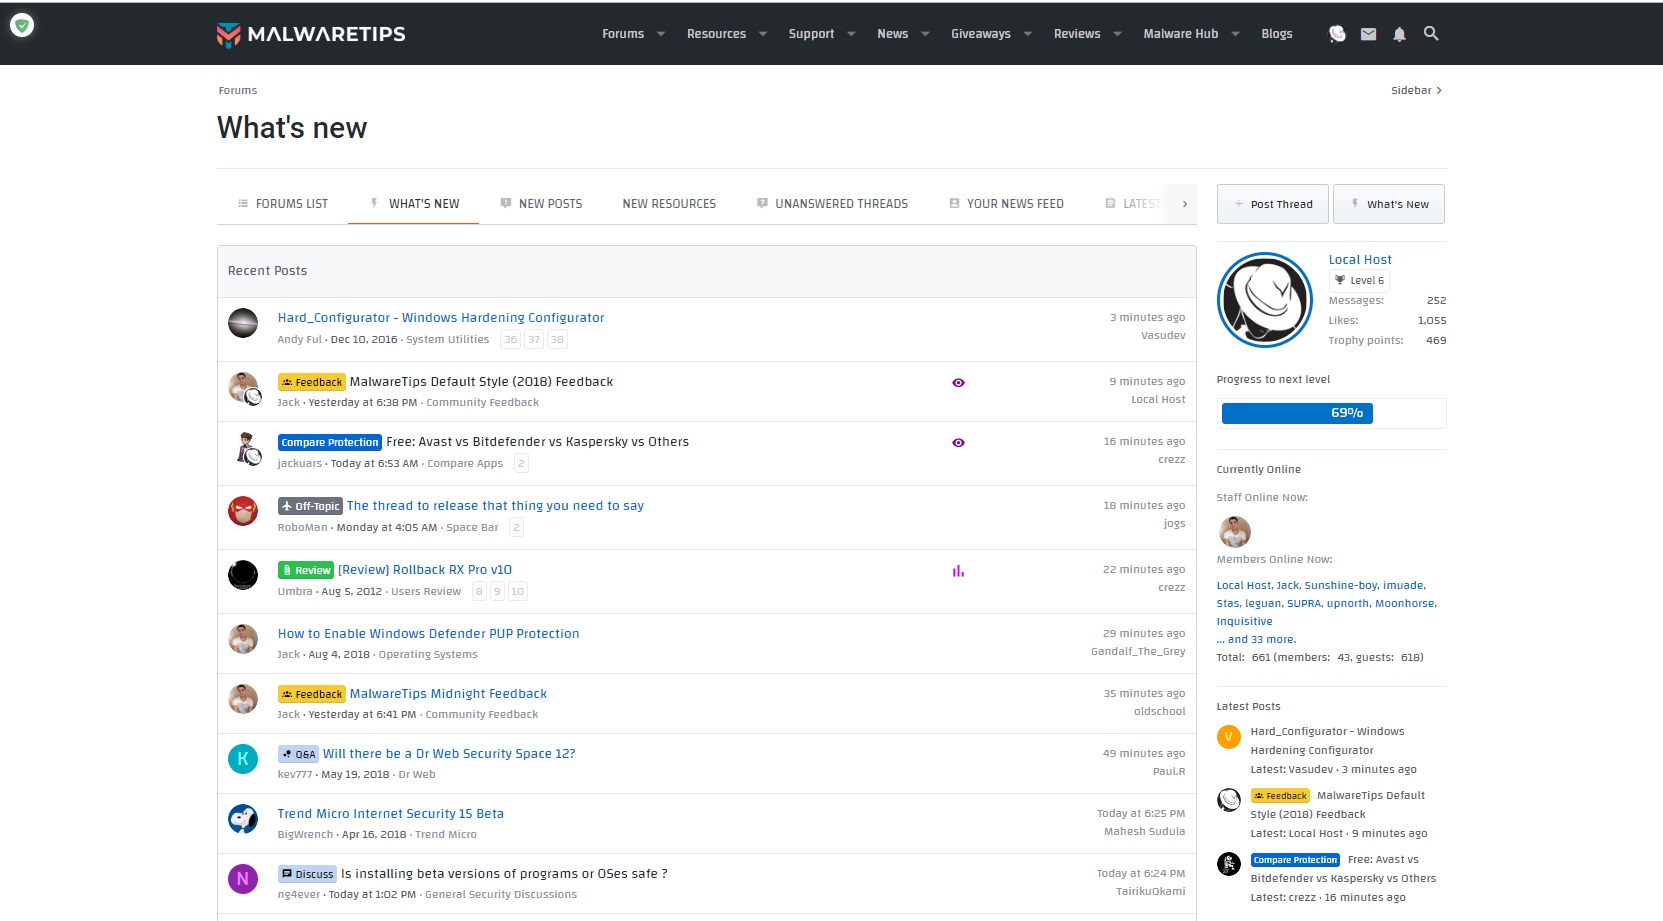The height and width of the screenshot is (921, 1663).
Task: Switch to New Posts tab
Action: (541, 204)
